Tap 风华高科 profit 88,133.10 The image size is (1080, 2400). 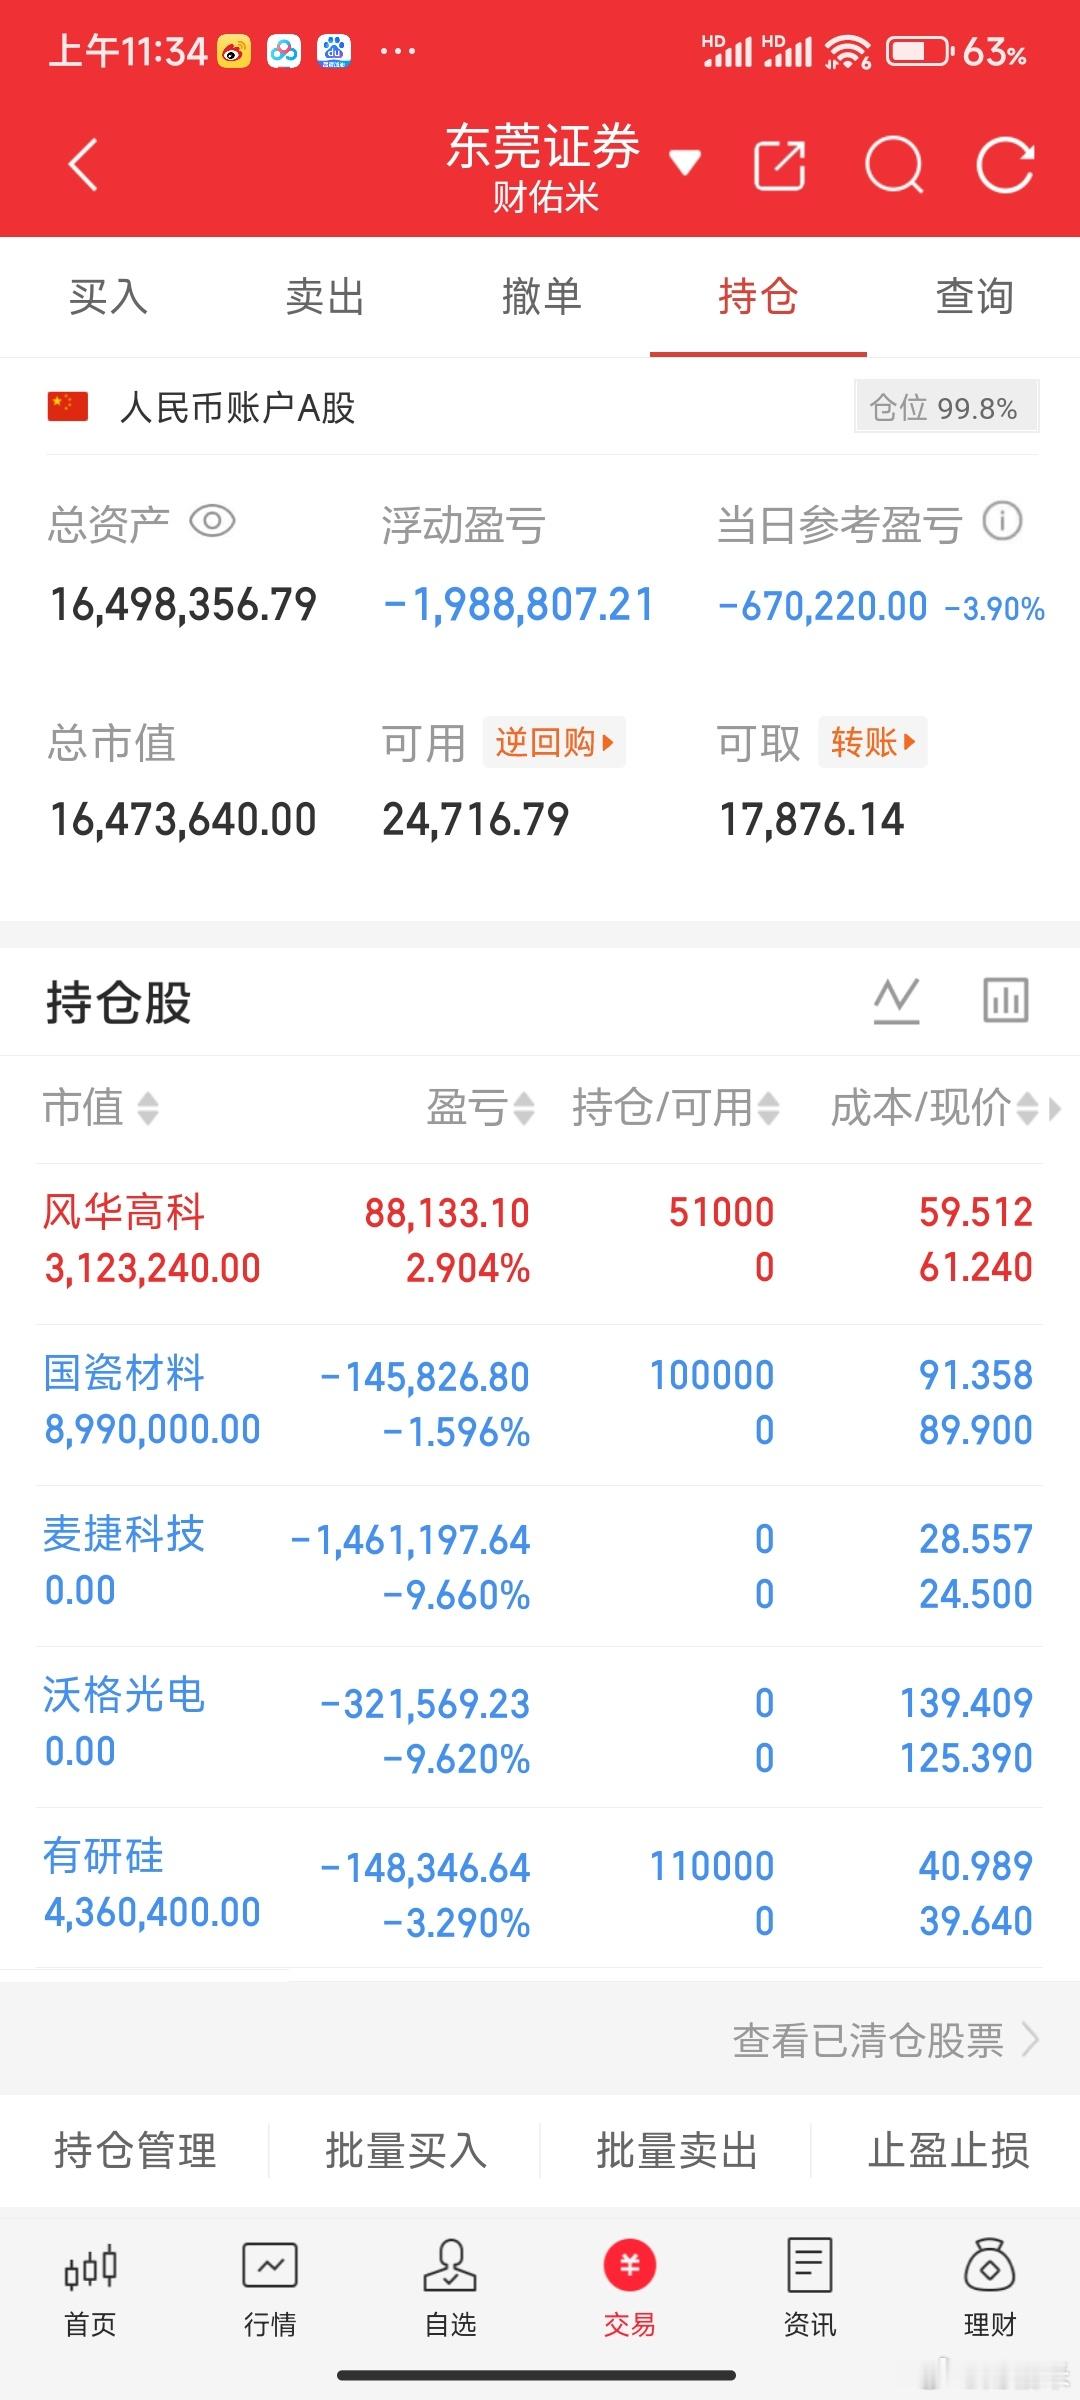point(447,1213)
